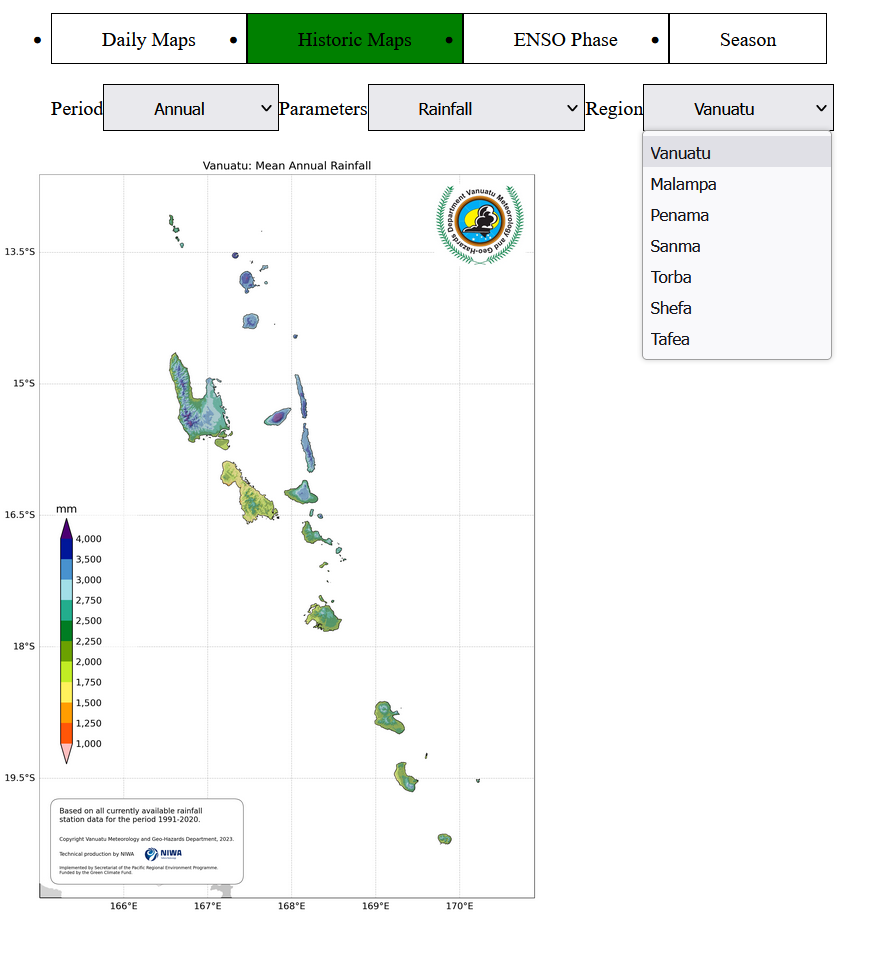Expand the Period Annual dropdown
The height and width of the screenshot is (967, 883).
click(x=190, y=108)
